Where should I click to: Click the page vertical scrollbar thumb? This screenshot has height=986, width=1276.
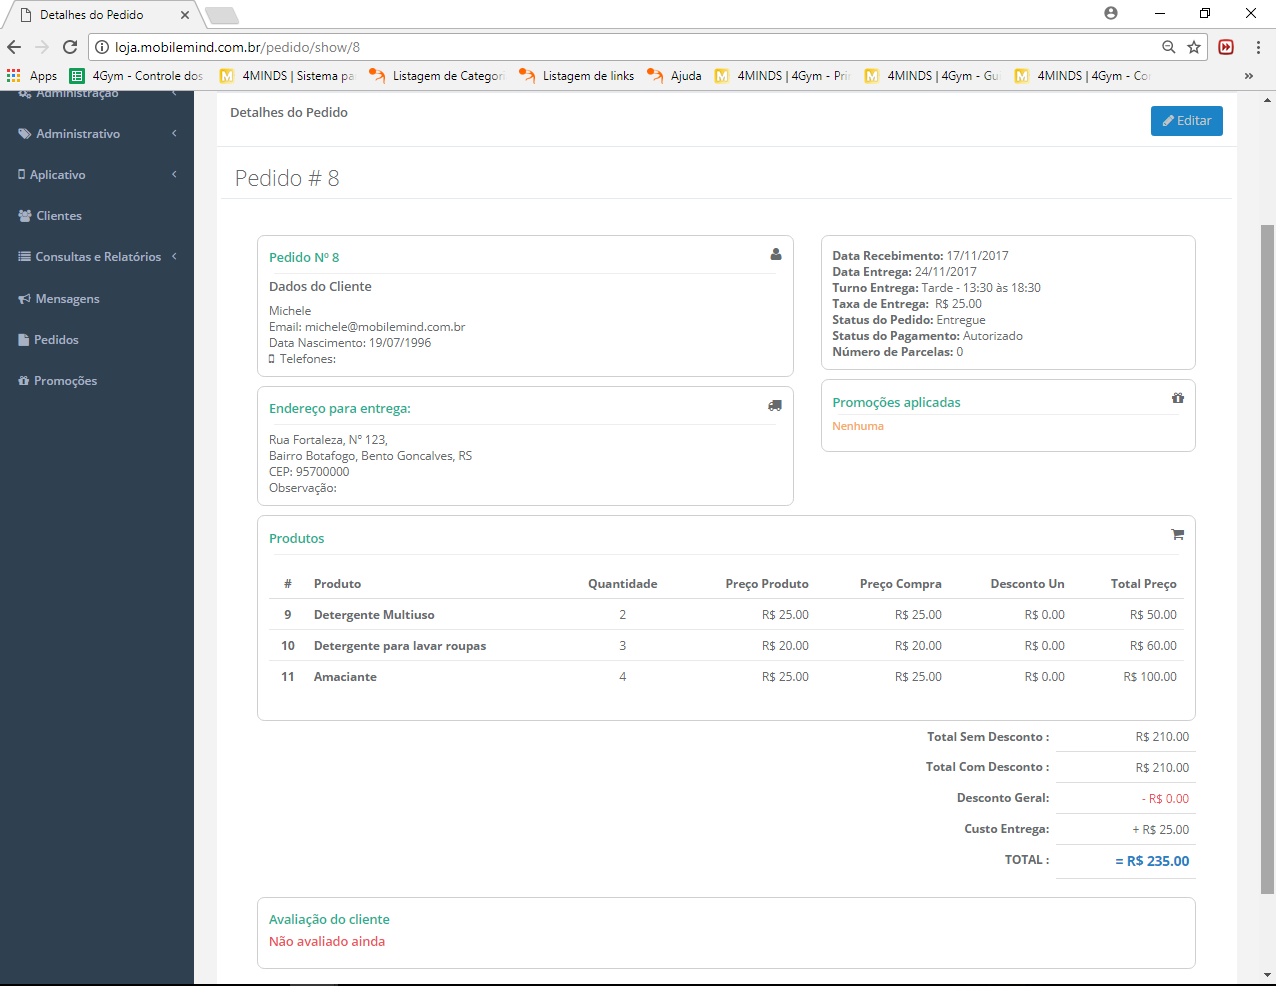click(1267, 560)
